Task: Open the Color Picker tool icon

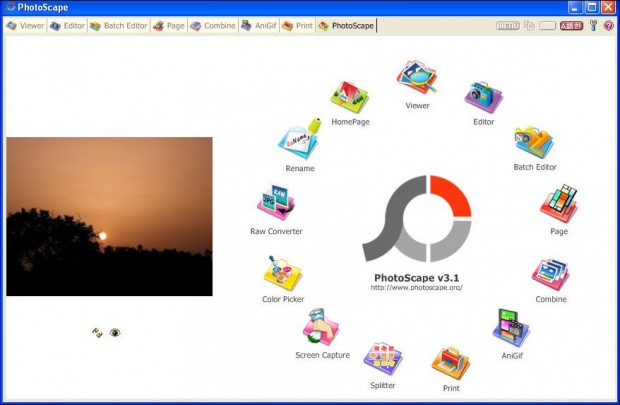Action: pyautogui.click(x=282, y=273)
